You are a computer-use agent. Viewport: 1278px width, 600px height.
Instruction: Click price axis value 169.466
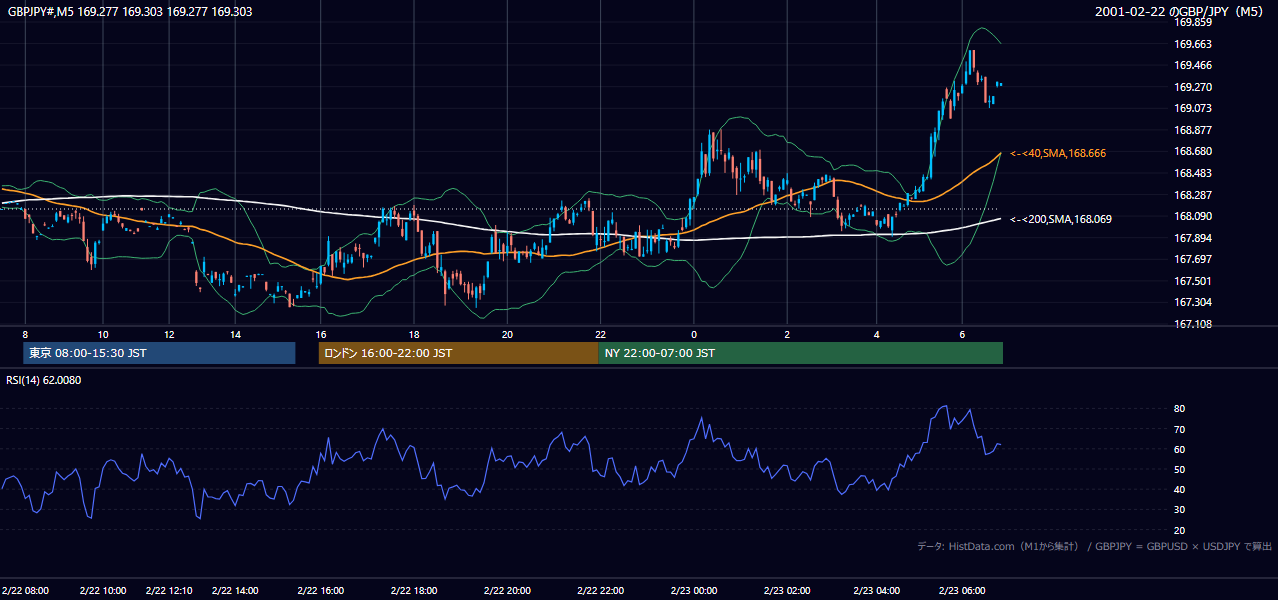[1193, 65]
